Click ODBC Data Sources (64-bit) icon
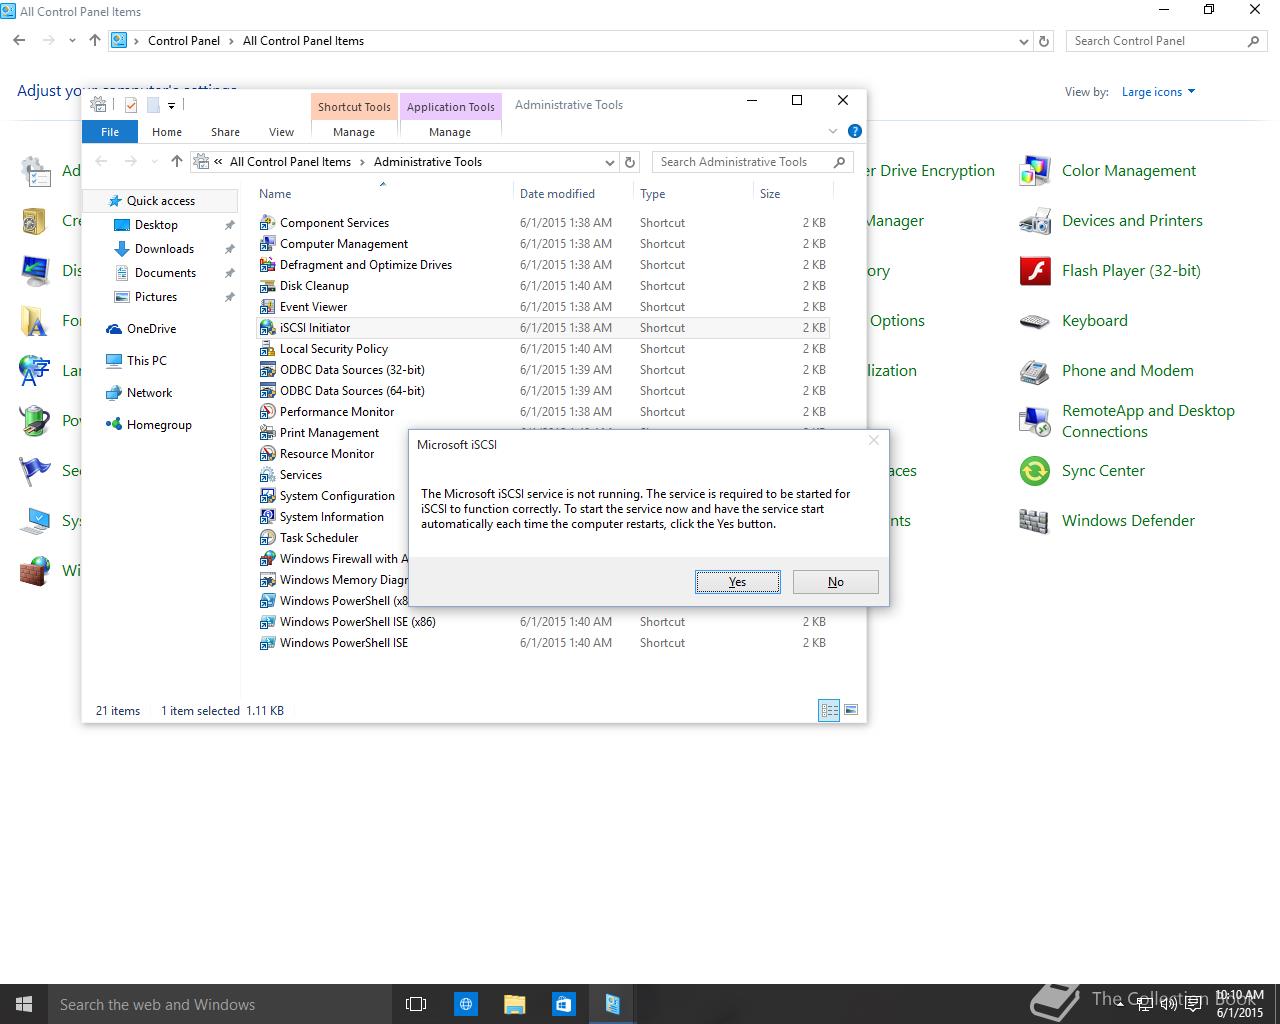Screen dimensions: 1280x1024 (267, 390)
